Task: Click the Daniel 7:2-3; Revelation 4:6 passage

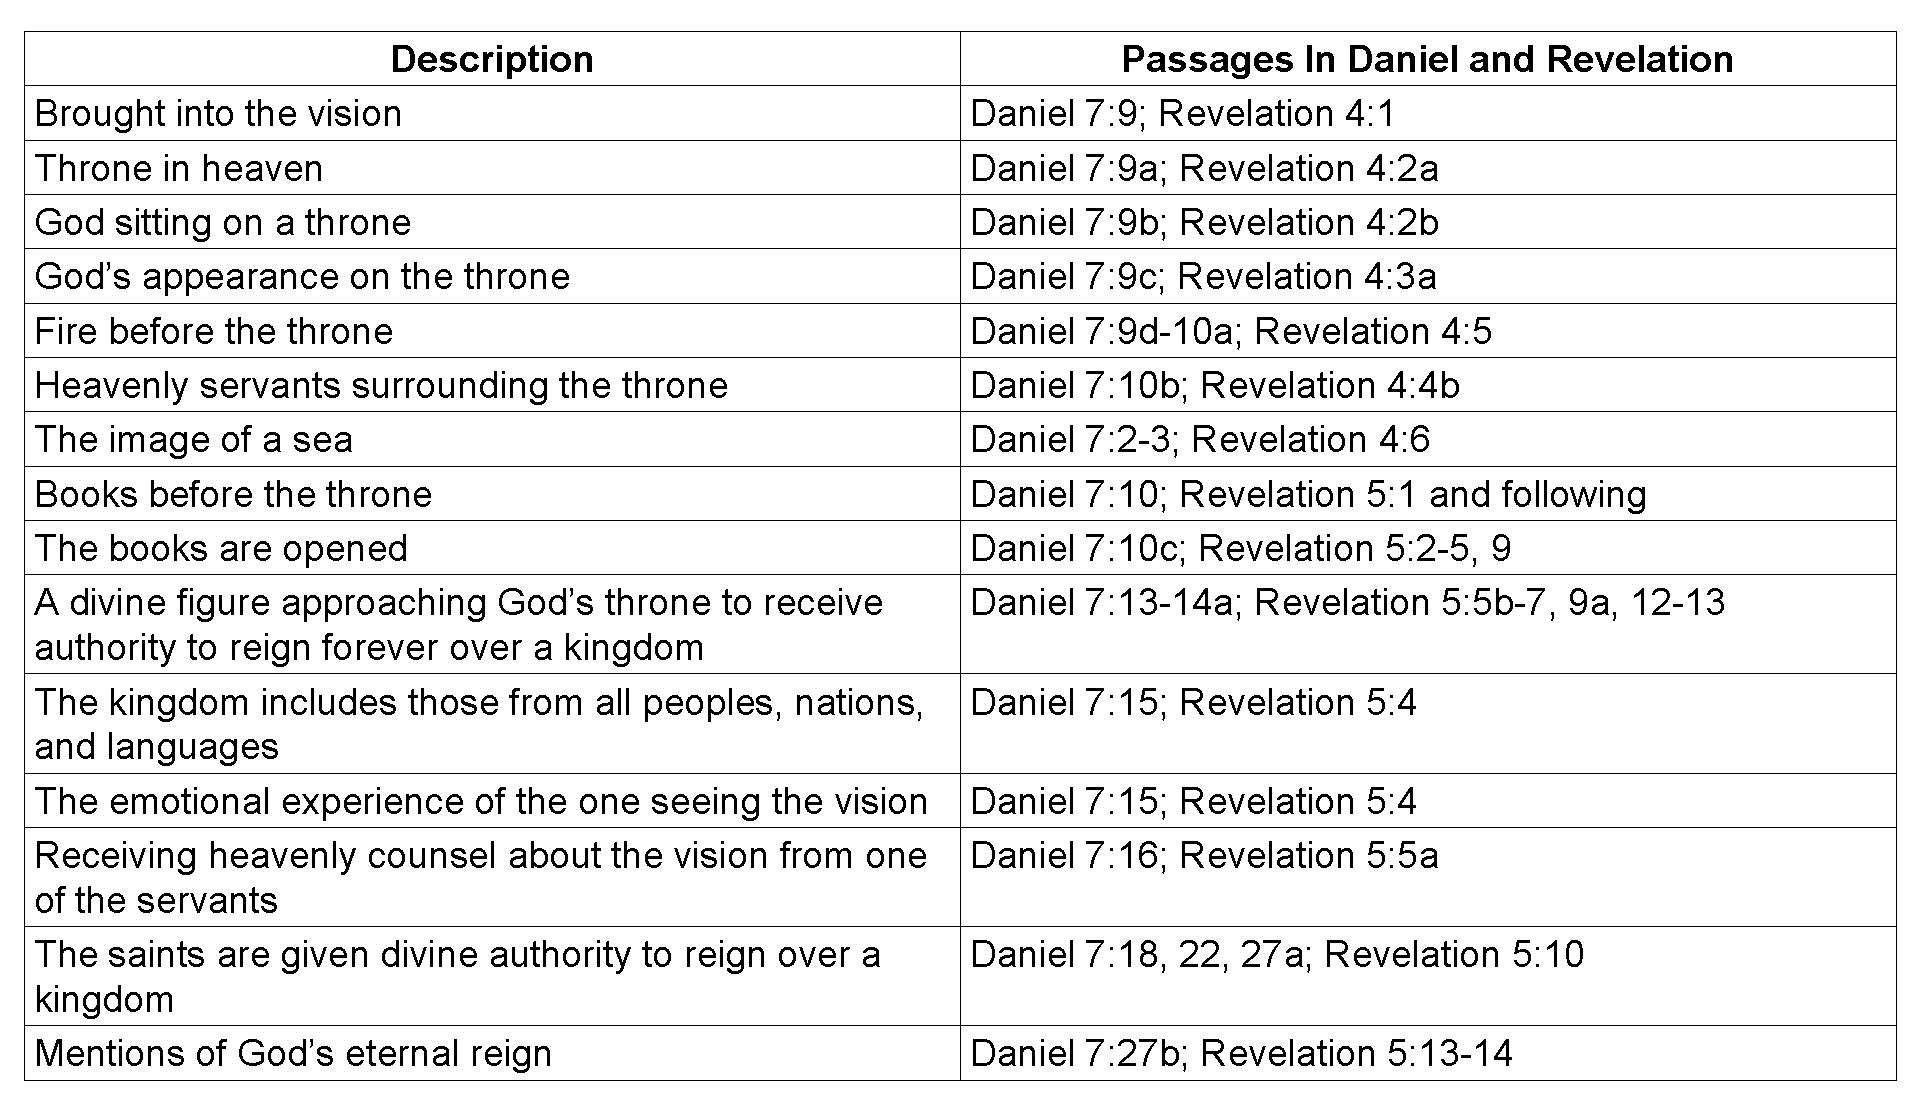Action: [x=1200, y=440]
